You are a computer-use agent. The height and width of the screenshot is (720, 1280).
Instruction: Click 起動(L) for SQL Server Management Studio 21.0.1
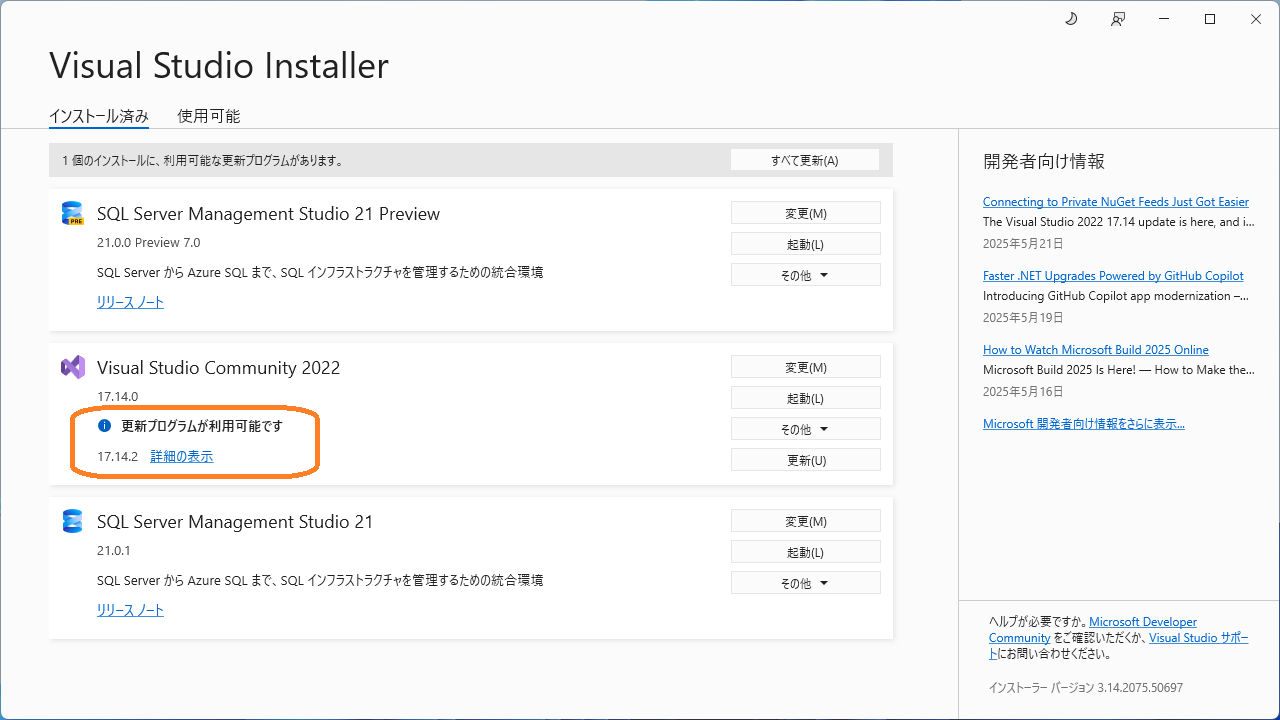click(806, 552)
